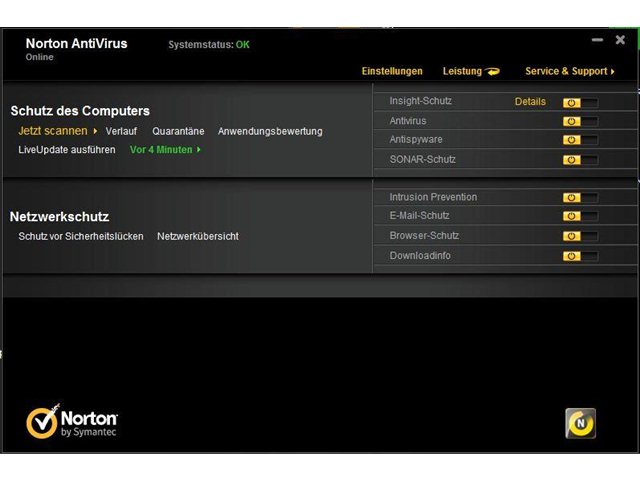Toggle the Insight-Schutz switch
Screen dimensions: 640x480
point(579,102)
